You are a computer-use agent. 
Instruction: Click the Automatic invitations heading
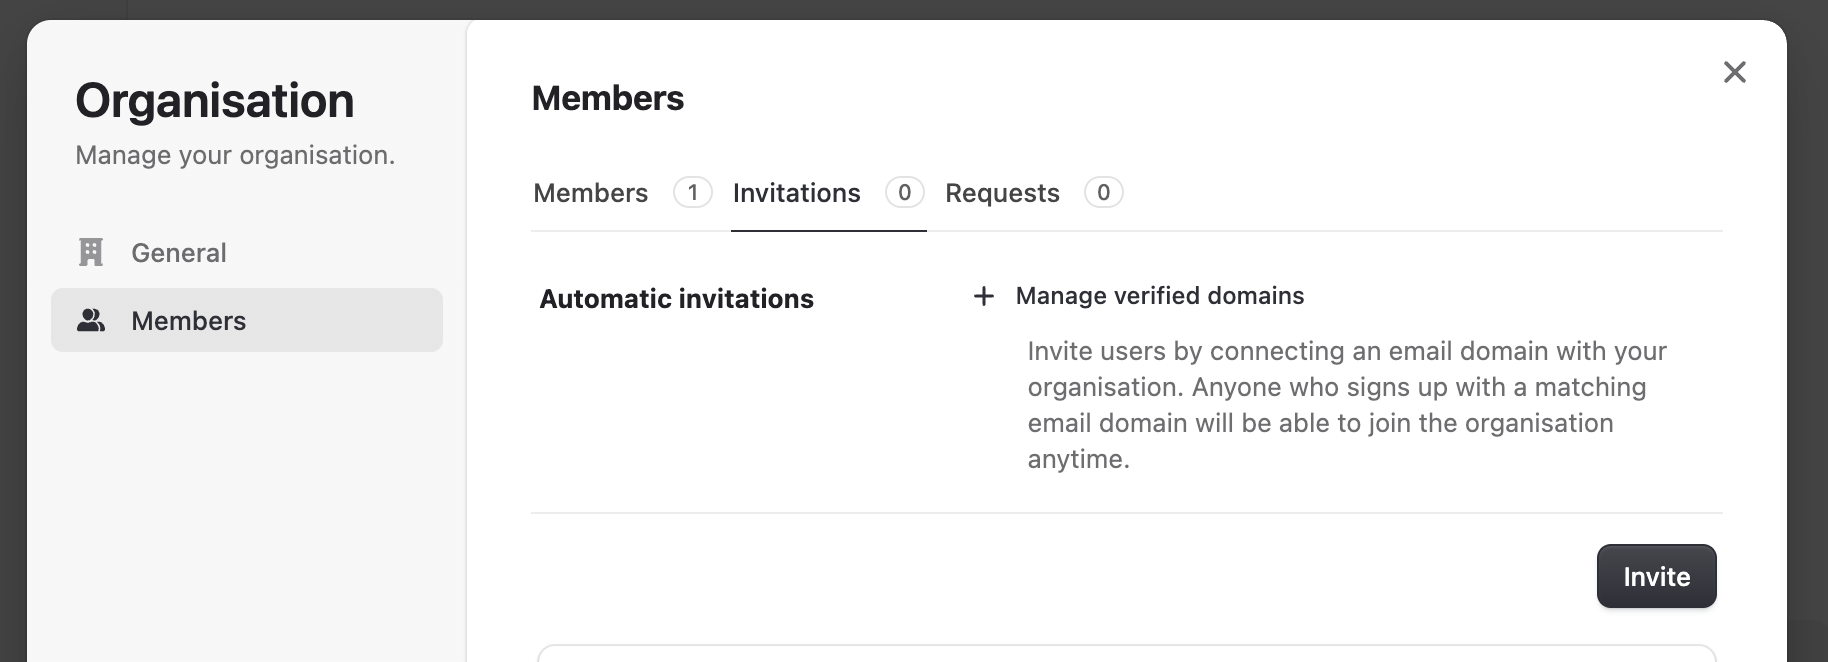point(677,299)
